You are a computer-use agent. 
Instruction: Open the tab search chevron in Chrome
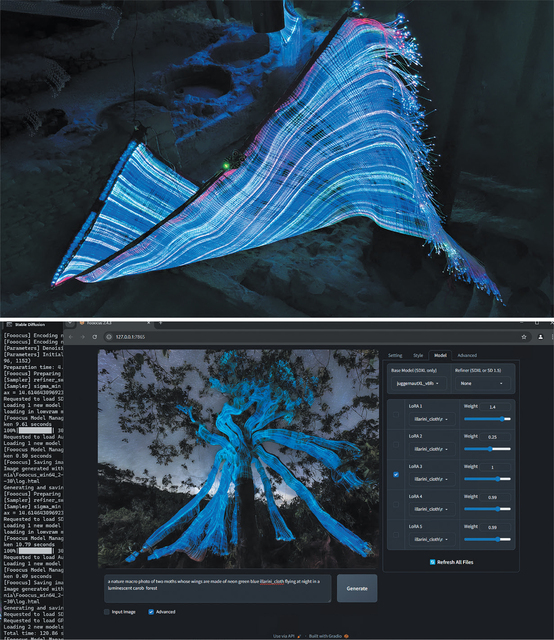(x=70, y=323)
